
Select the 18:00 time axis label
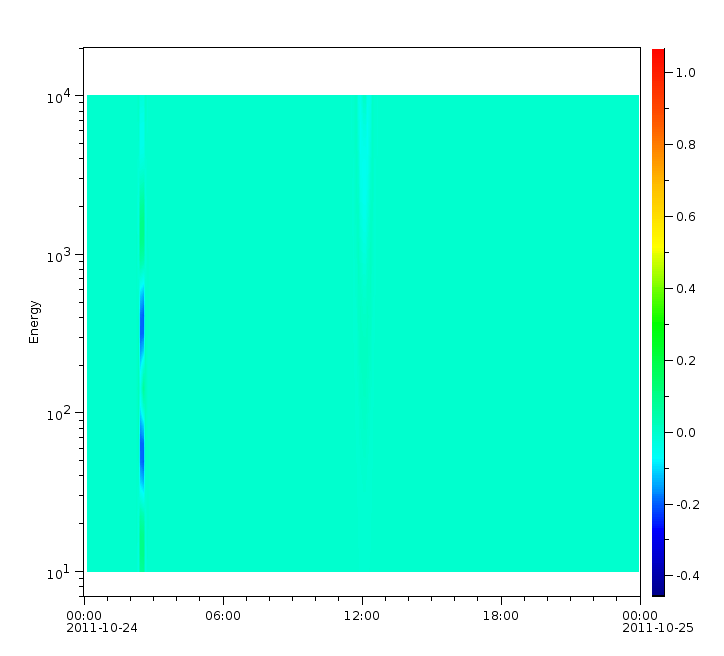click(x=500, y=616)
